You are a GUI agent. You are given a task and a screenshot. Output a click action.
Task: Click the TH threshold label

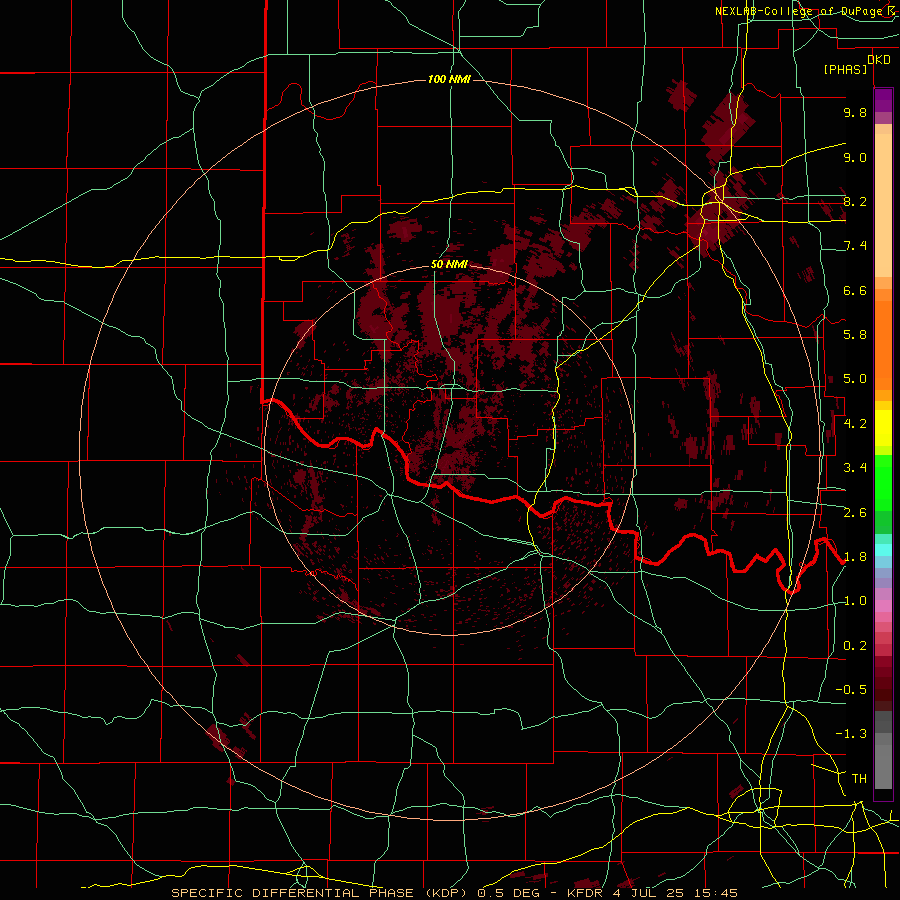(859, 779)
